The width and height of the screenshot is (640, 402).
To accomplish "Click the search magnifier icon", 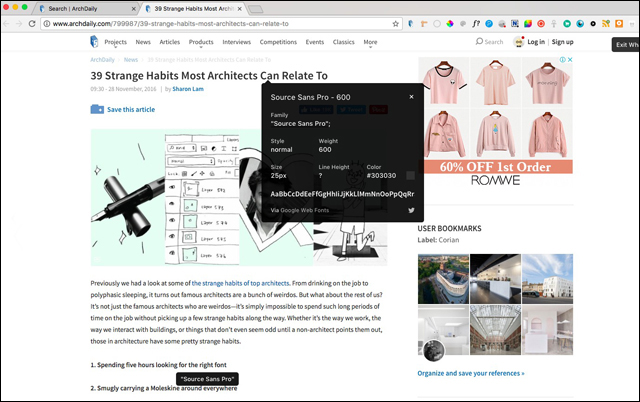I will (480, 42).
